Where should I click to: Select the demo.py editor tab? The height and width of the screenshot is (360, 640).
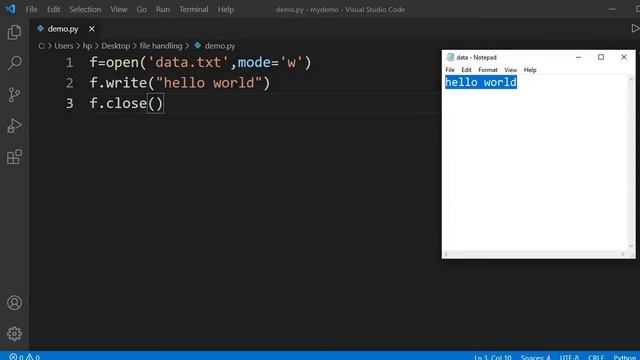[63, 29]
